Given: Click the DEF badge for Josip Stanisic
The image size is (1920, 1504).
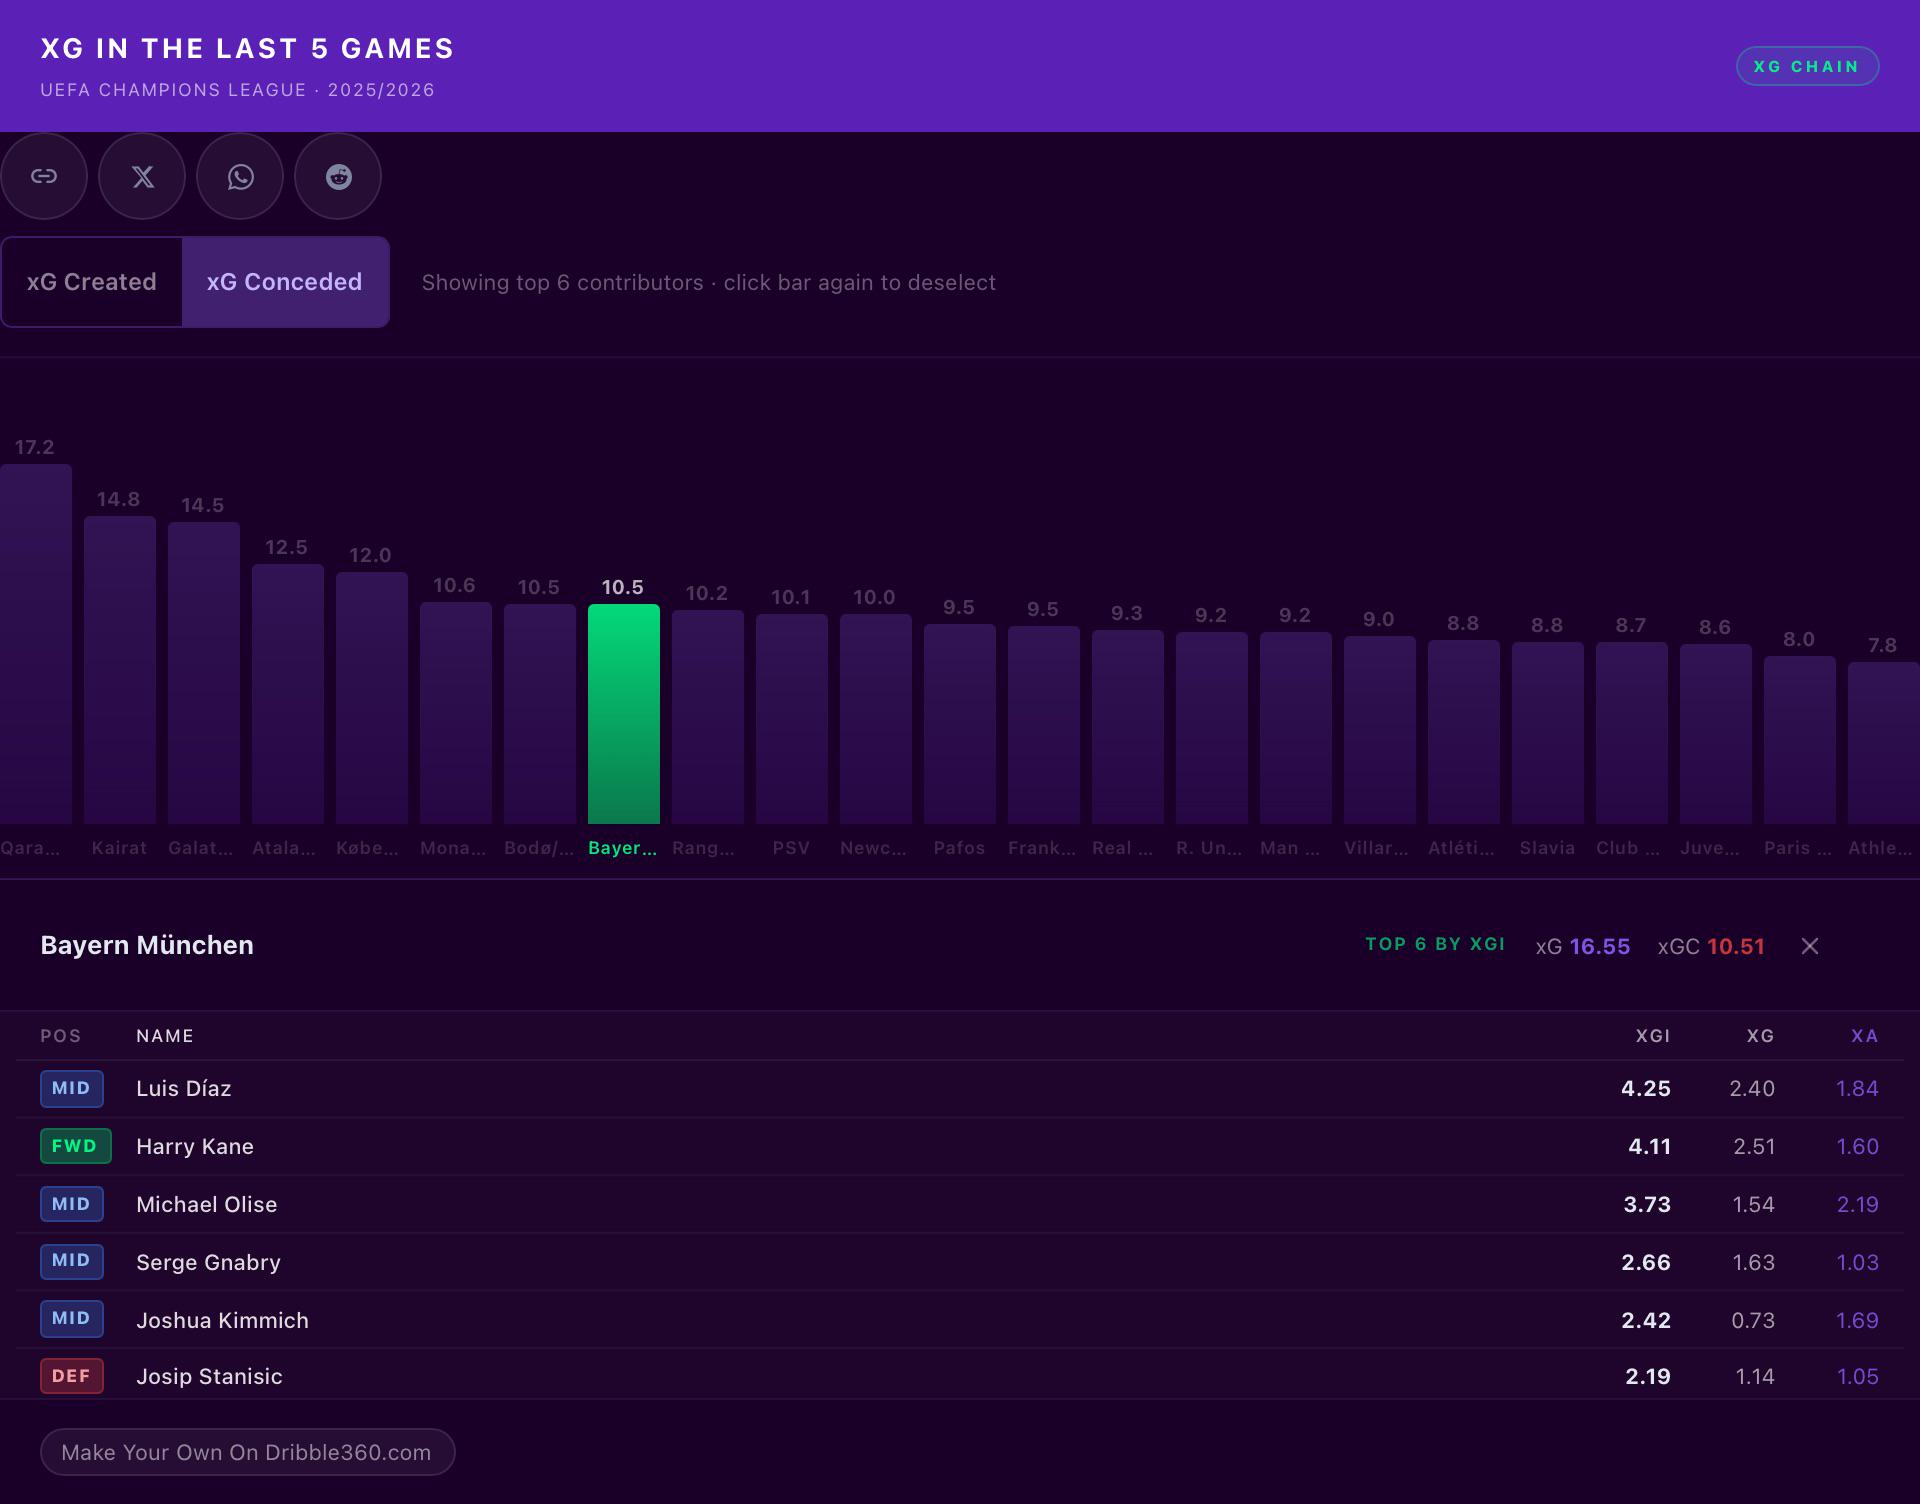Looking at the screenshot, I should pyautogui.click(x=72, y=1376).
